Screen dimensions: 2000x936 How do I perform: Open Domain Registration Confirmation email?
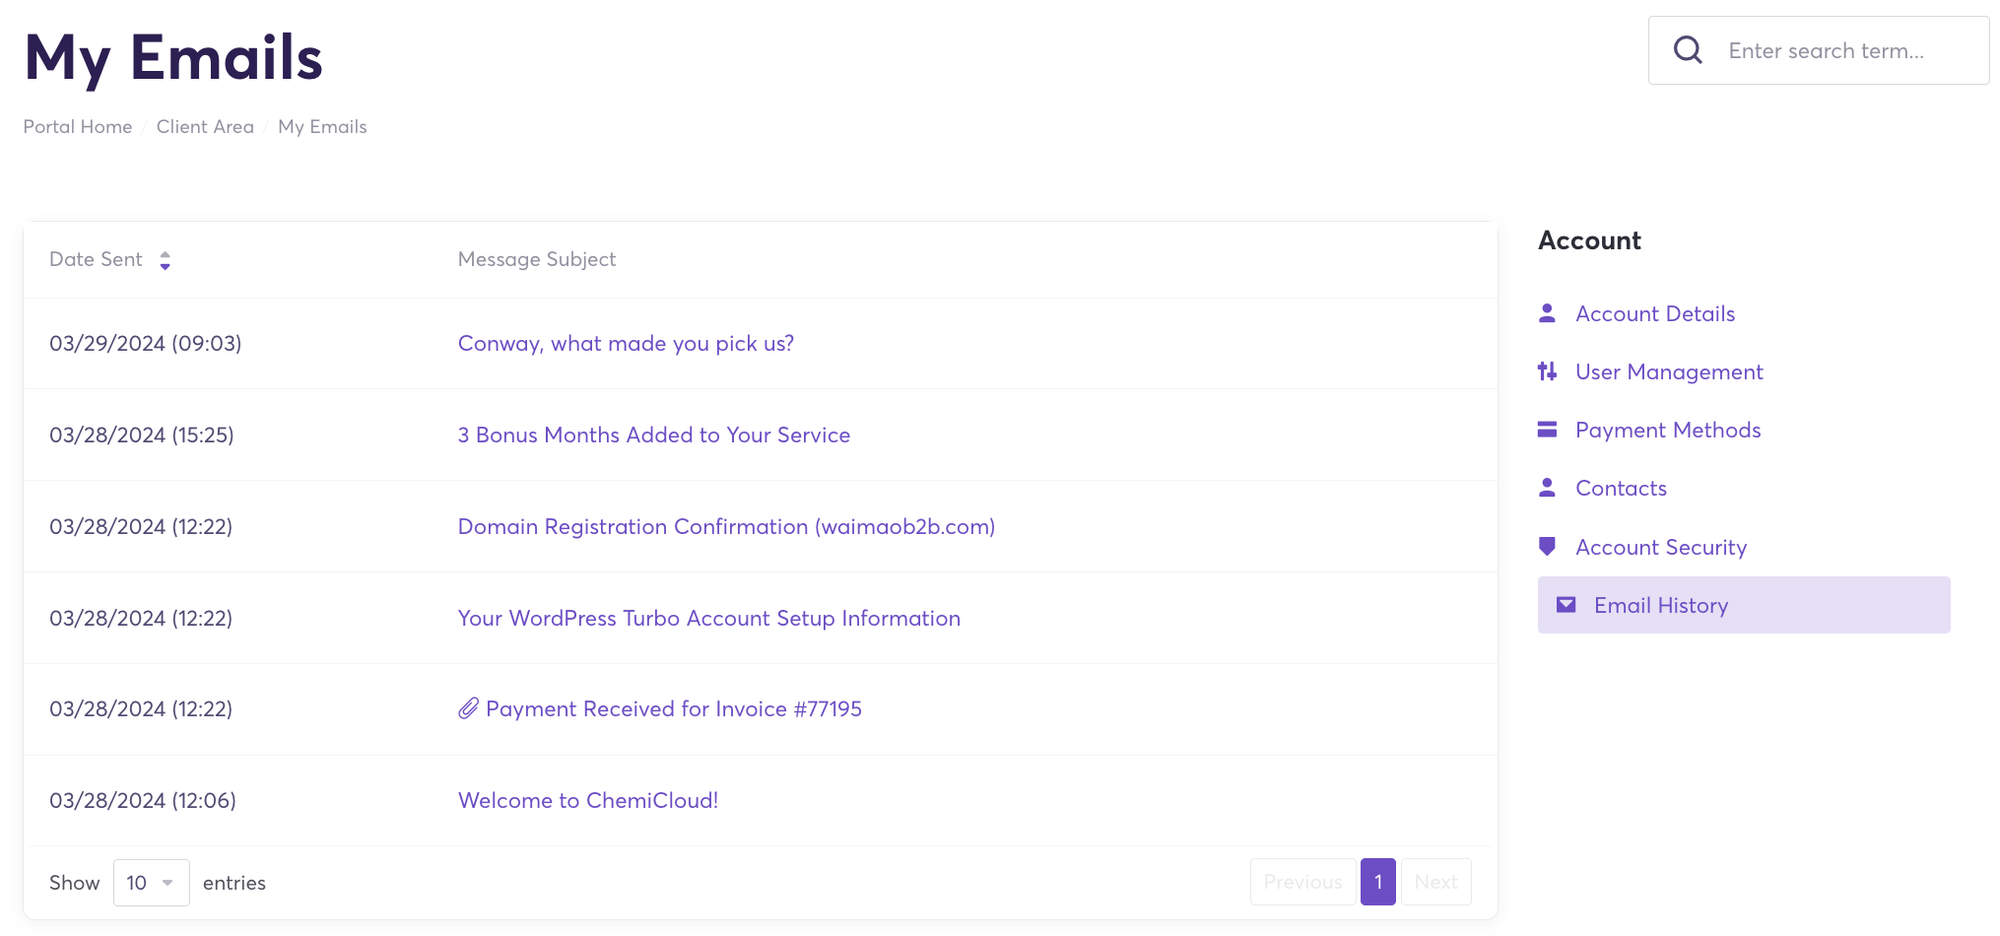click(x=726, y=526)
